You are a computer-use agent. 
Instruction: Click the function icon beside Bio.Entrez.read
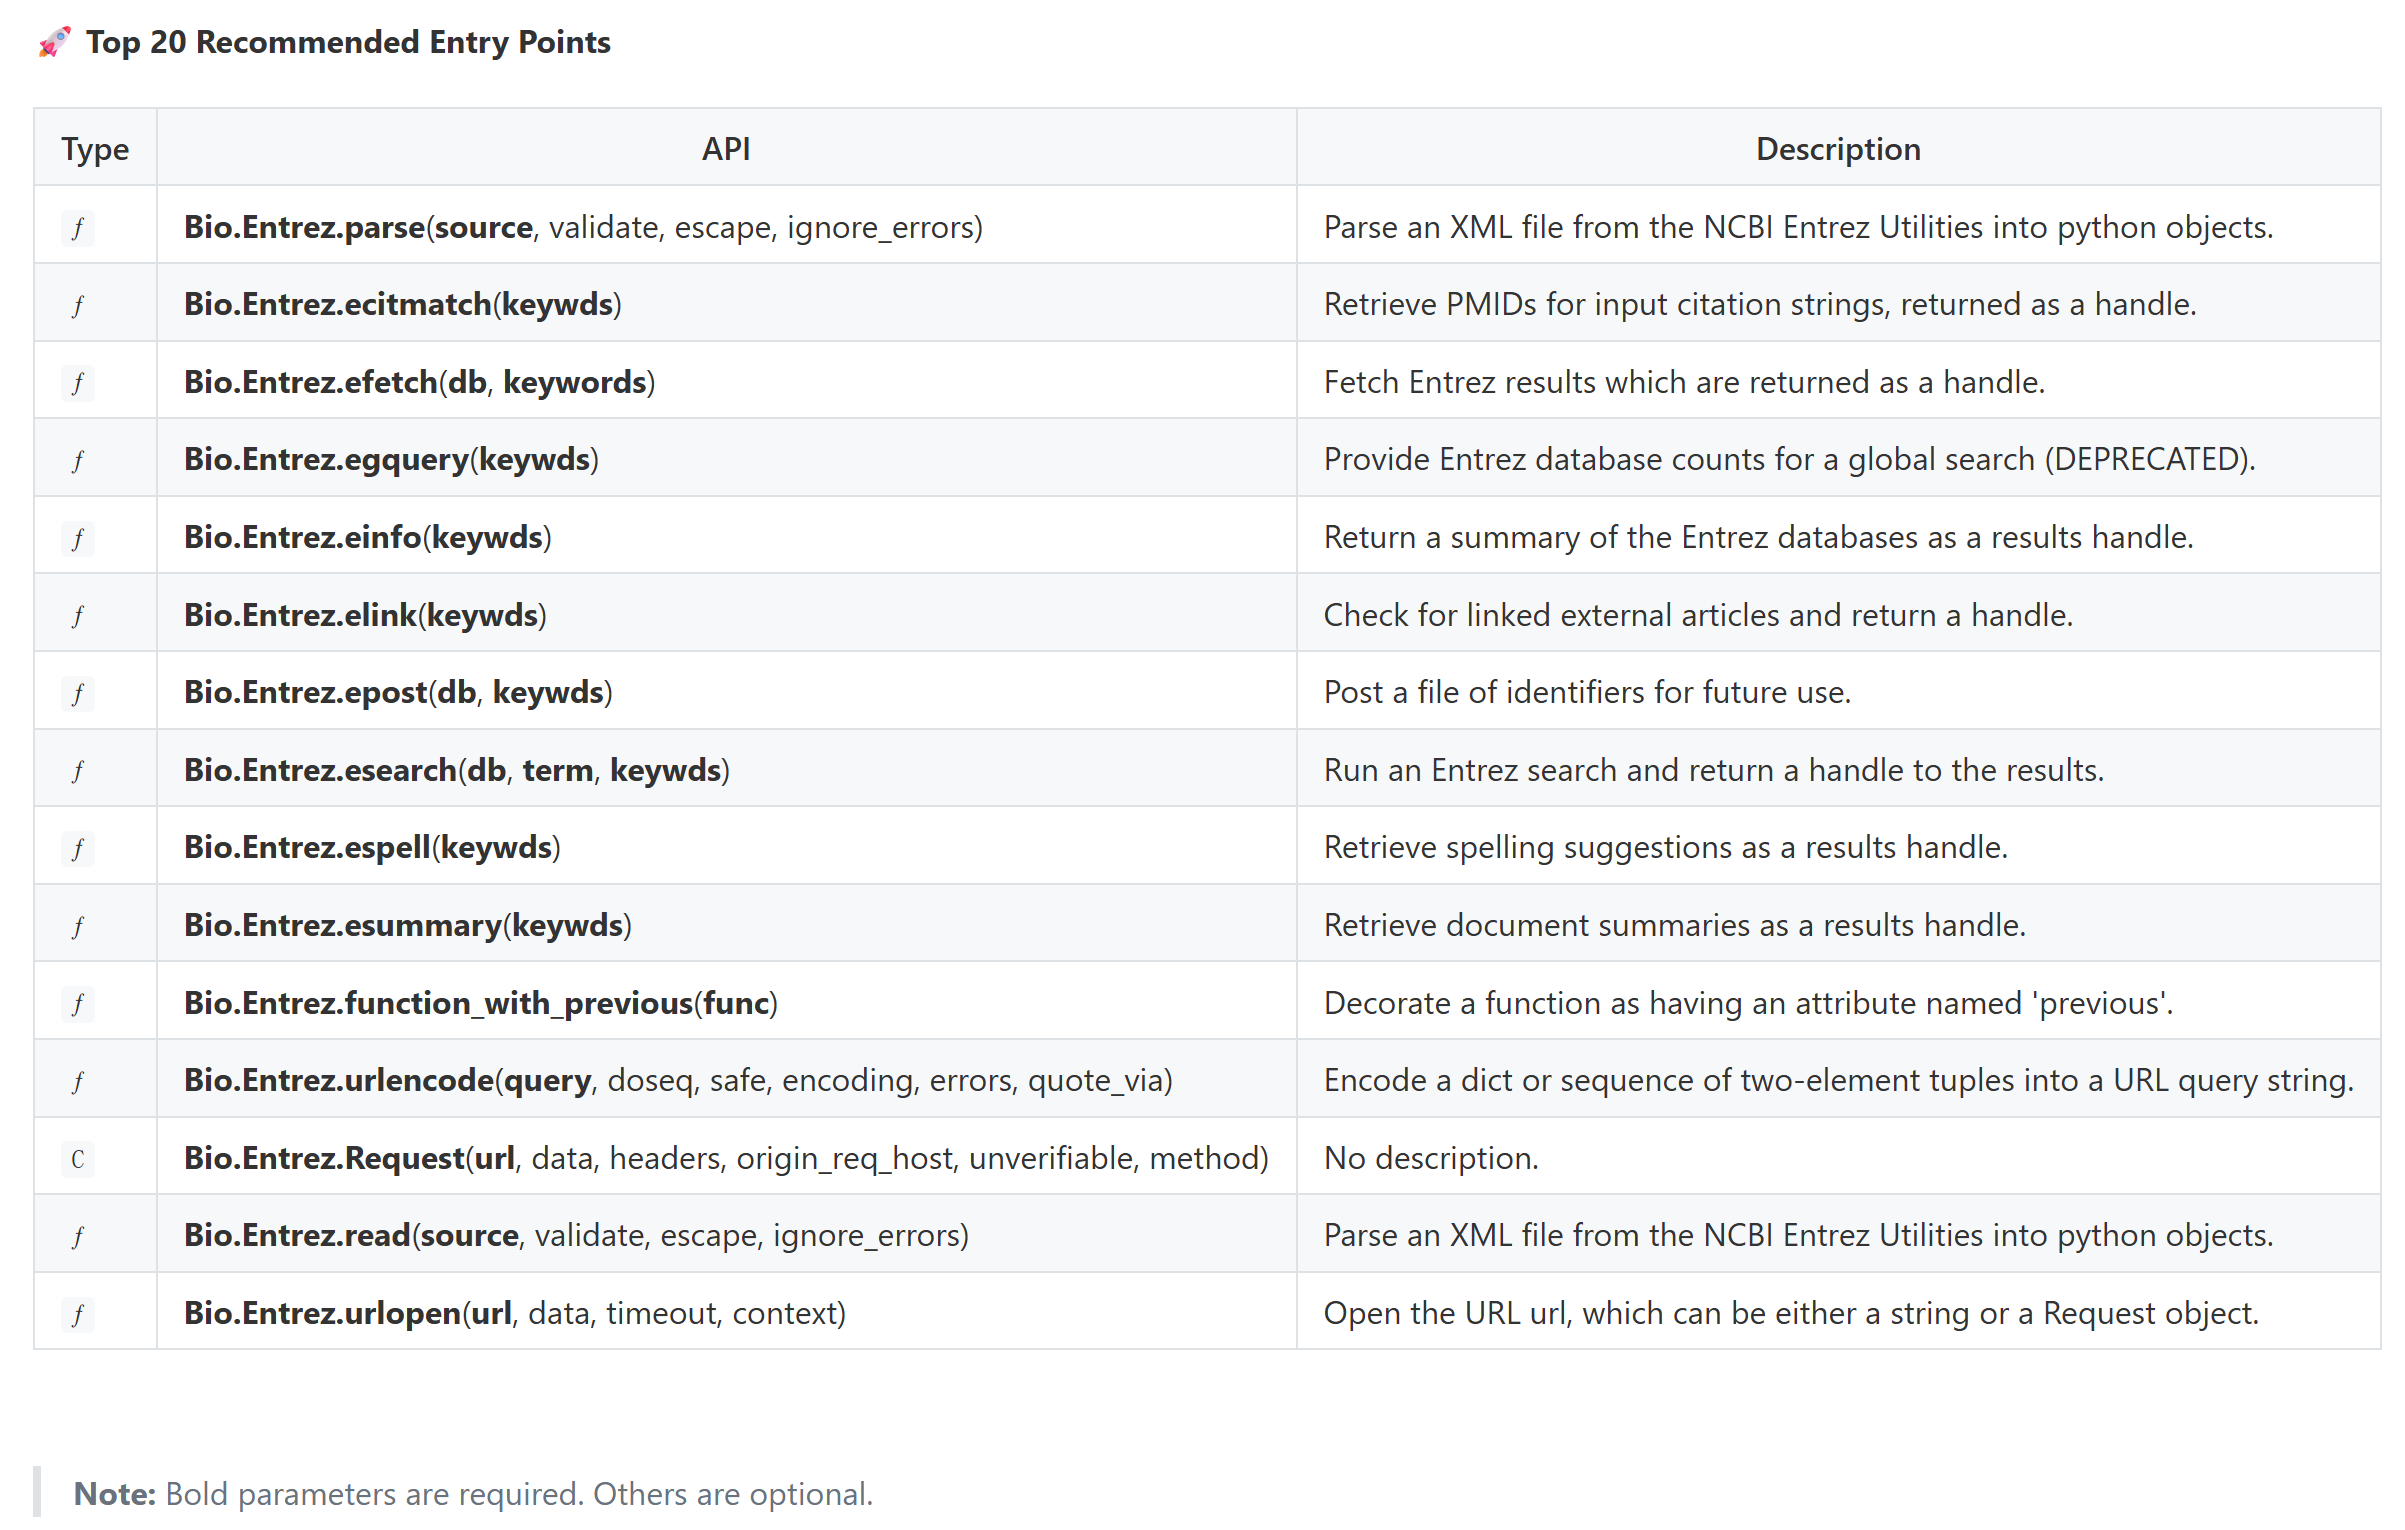click(x=78, y=1237)
